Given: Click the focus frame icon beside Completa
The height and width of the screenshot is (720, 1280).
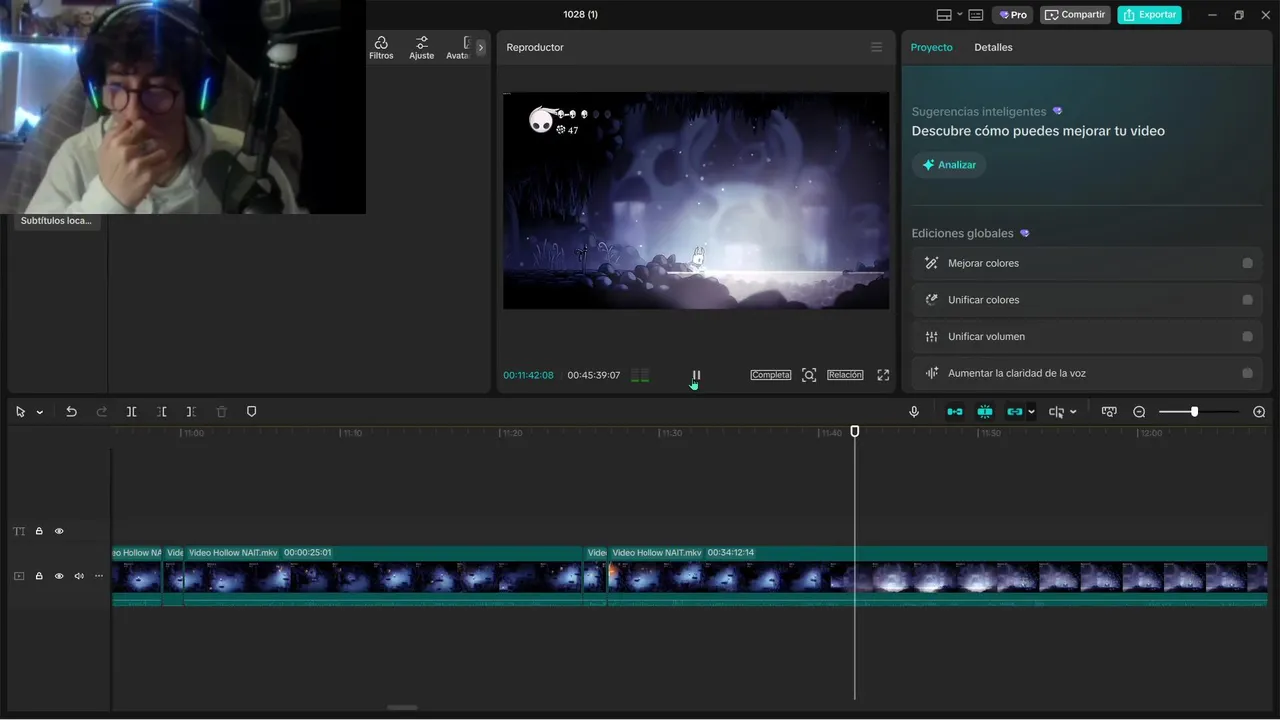Looking at the screenshot, I should (x=809, y=375).
